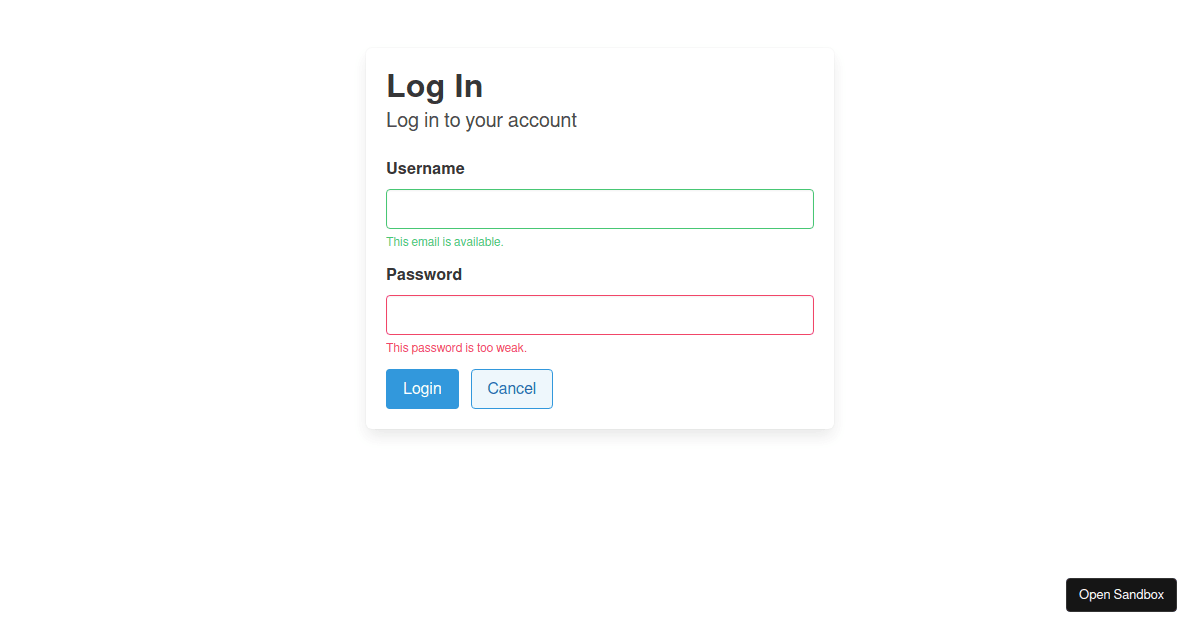Screen dimensions: 1200x630
Task: Click the Log In heading
Action: 435,86
